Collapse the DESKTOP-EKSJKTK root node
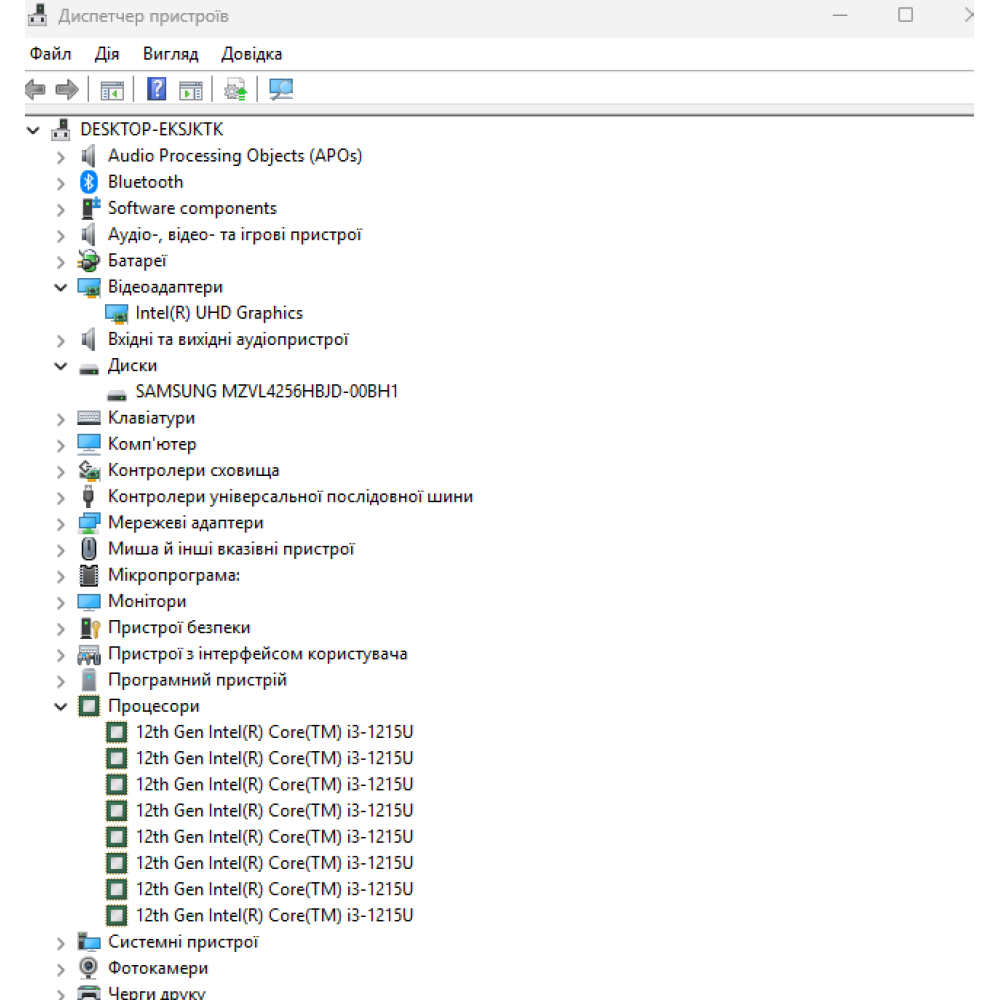Viewport: 1000px width, 1000px height. [35, 130]
